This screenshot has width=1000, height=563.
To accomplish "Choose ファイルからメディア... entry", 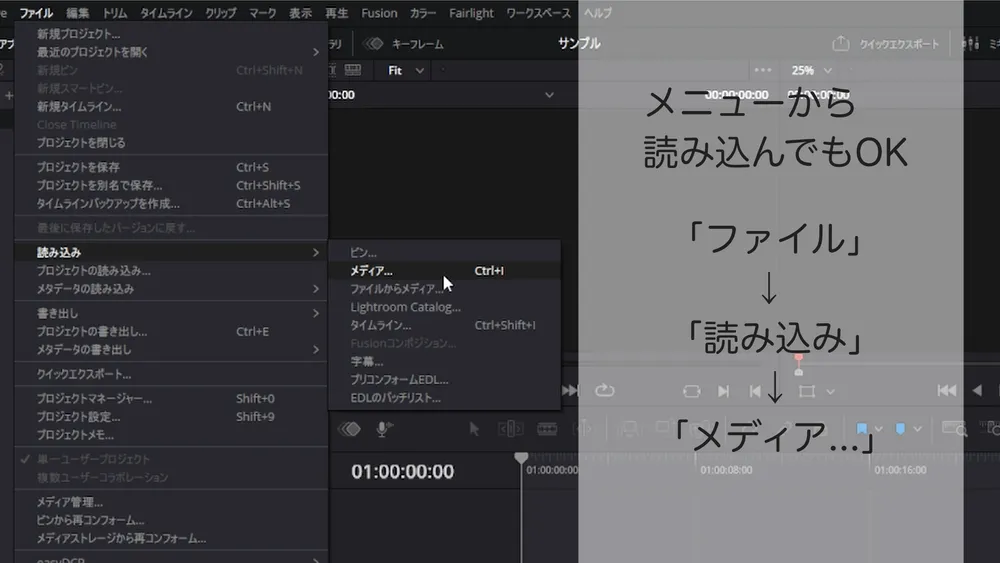I will (445, 289).
